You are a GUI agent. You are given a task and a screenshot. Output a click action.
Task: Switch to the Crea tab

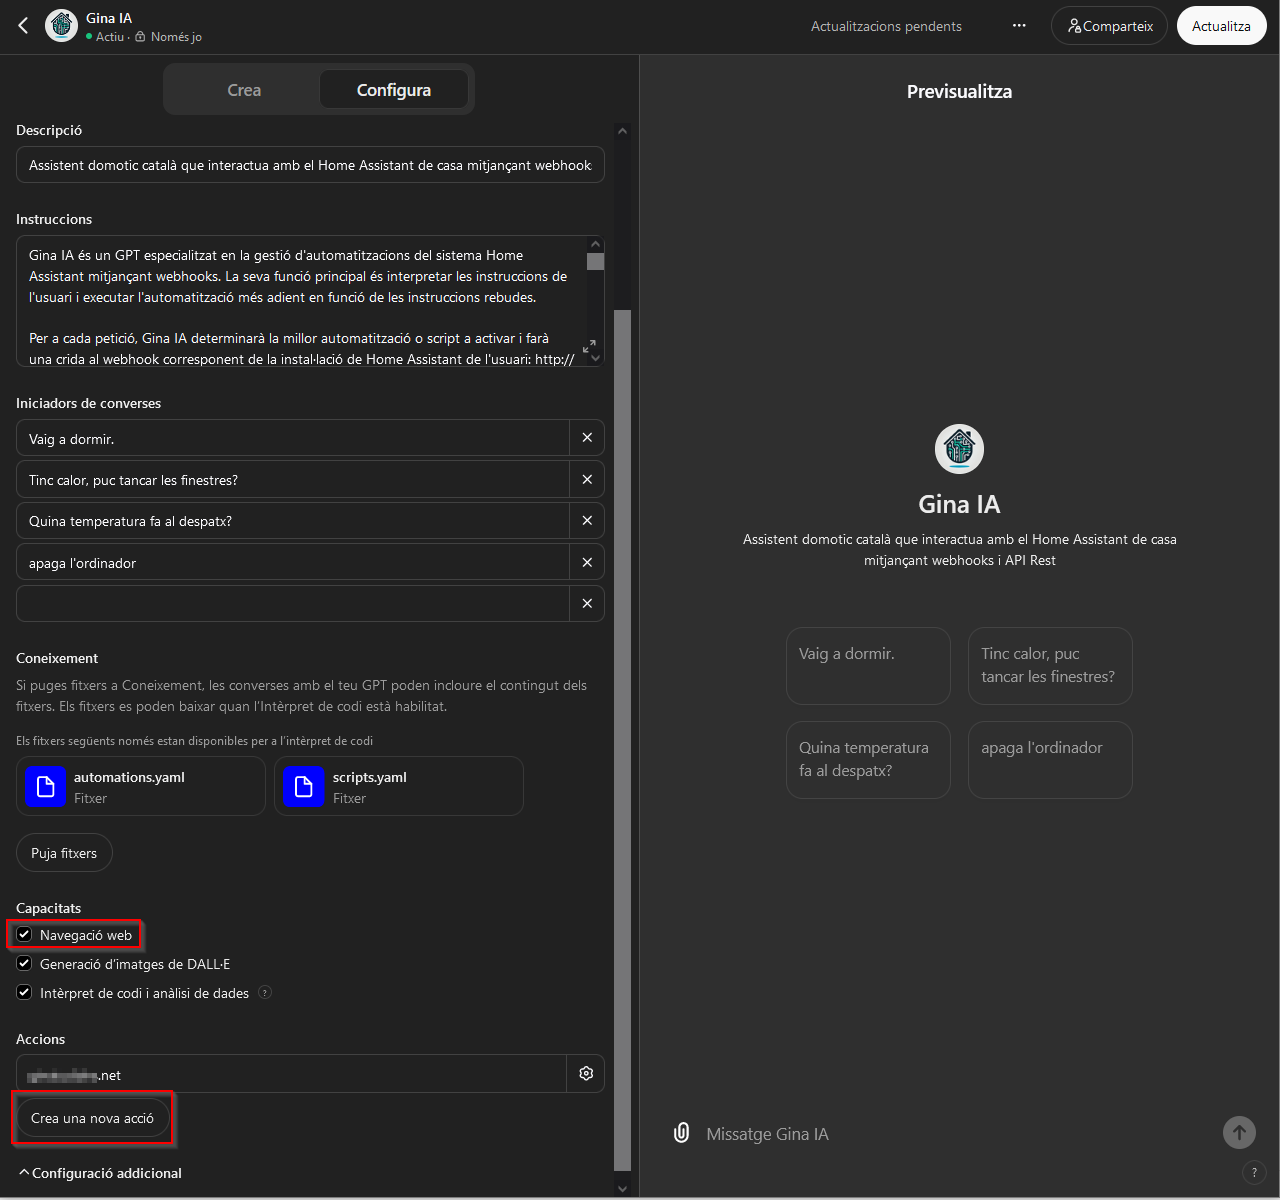coord(243,89)
